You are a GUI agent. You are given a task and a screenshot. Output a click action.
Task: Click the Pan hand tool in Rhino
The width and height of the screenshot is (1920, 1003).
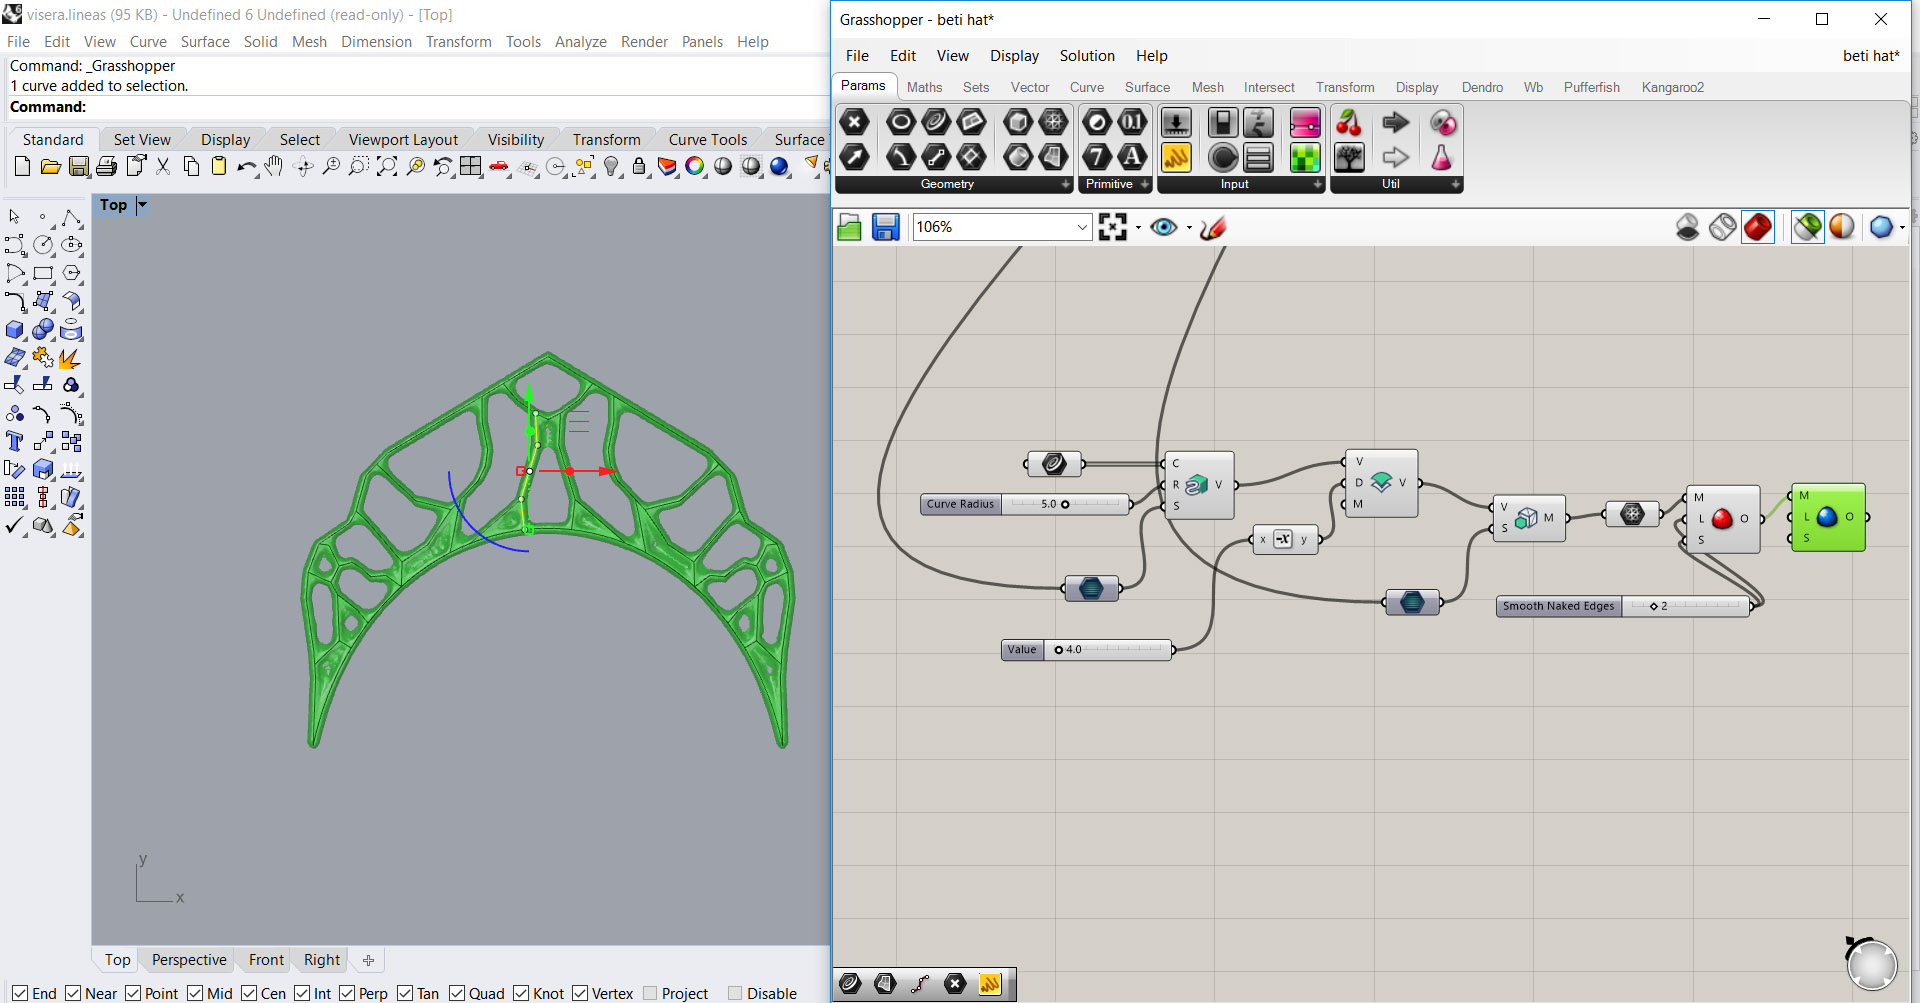click(x=273, y=166)
